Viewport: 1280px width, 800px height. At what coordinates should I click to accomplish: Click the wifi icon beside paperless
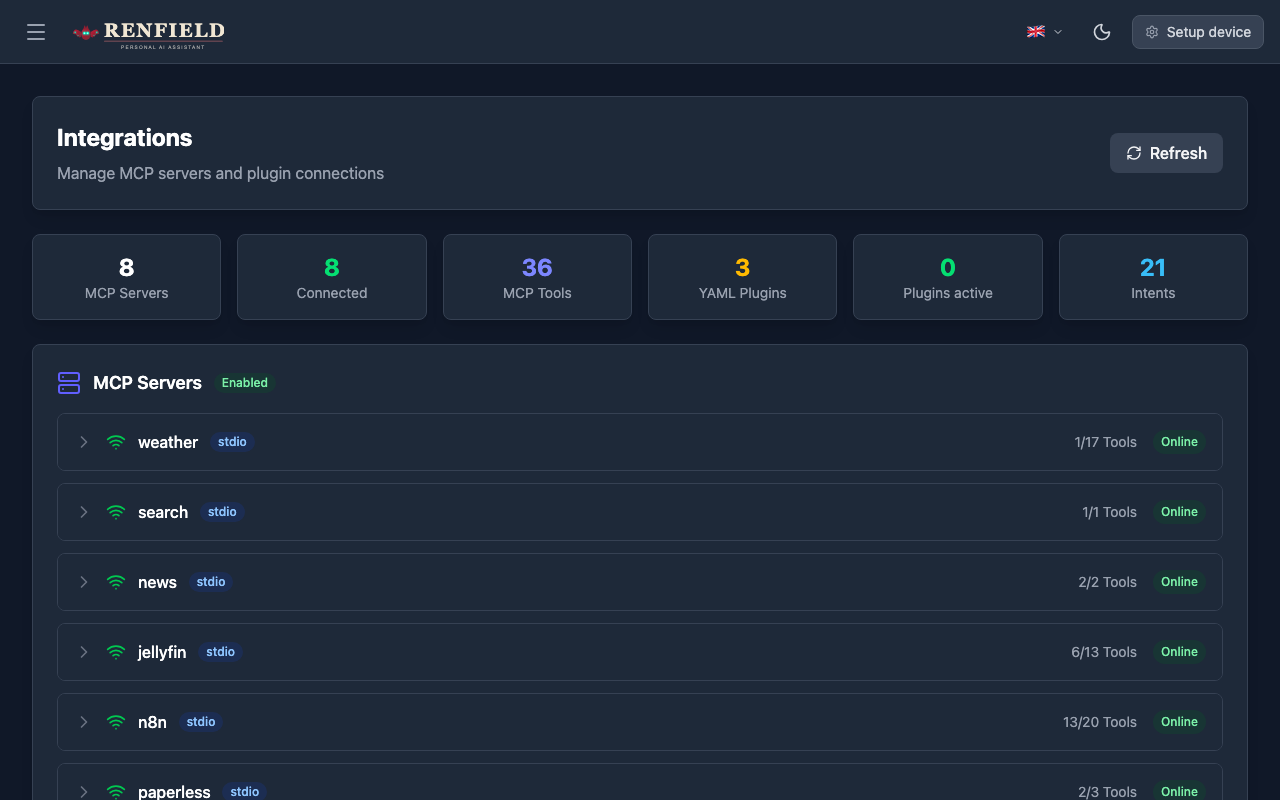(x=115, y=791)
